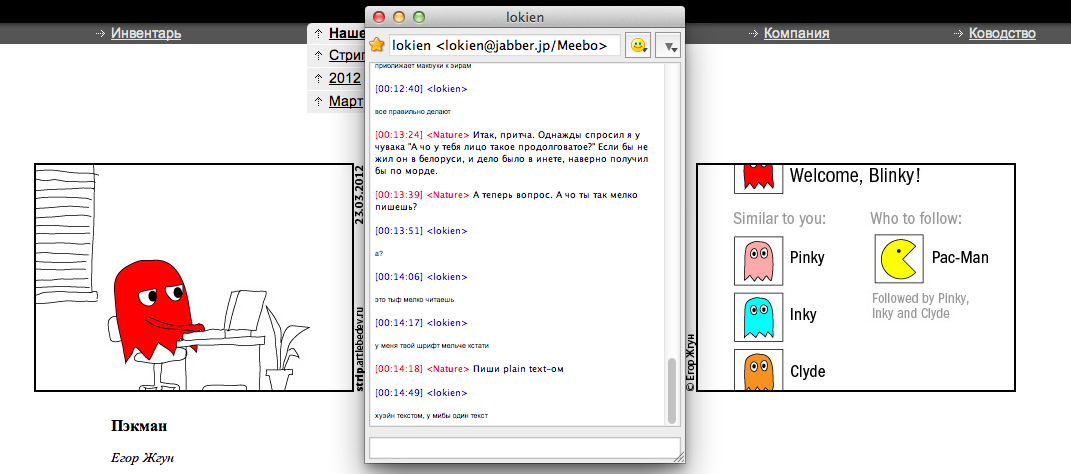Click the lokien window title
Image resolution: width=1071 pixels, height=474 pixels.
(525, 17)
